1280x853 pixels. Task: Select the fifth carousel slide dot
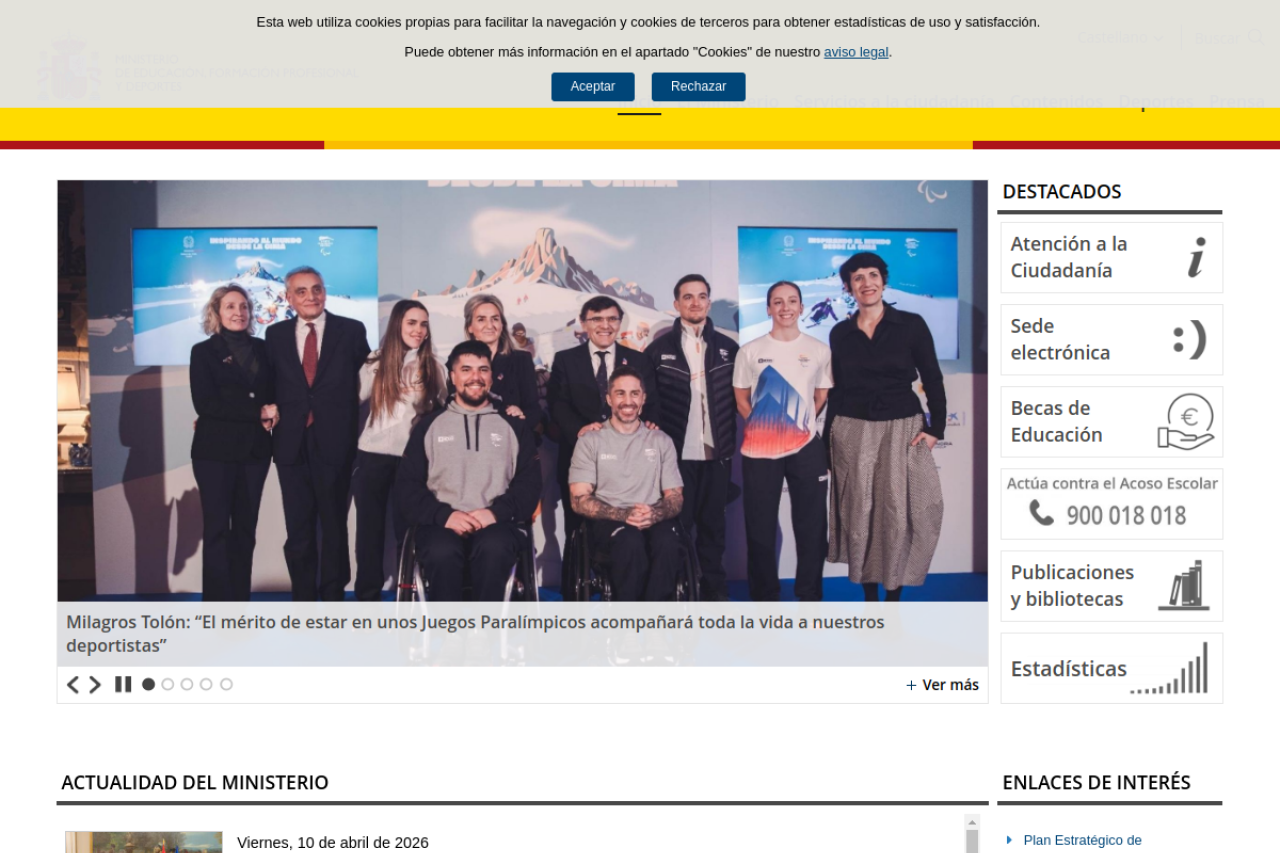click(226, 684)
